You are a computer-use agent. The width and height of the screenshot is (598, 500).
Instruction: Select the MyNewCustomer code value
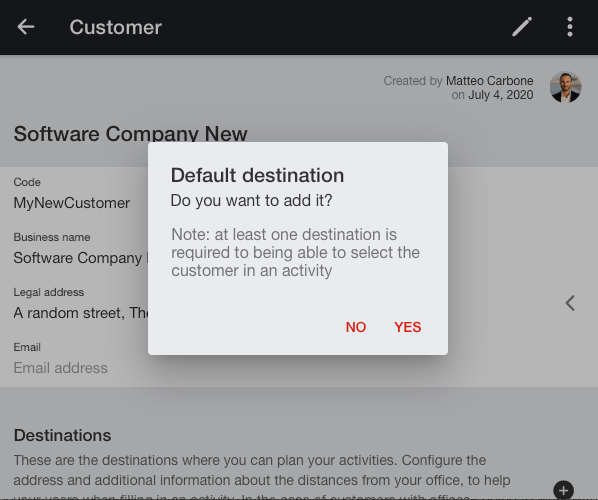click(72, 203)
